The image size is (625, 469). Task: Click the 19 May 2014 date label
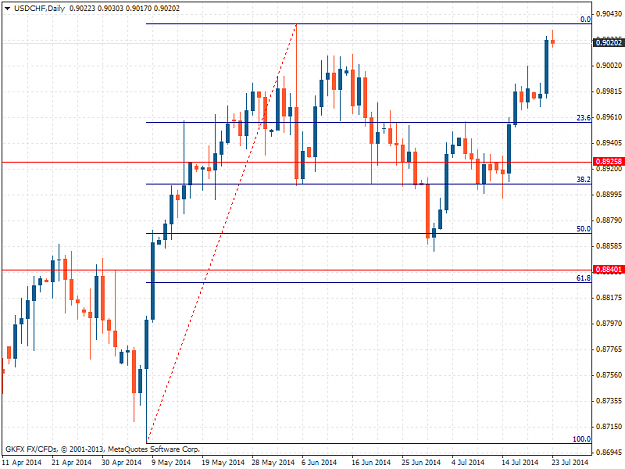pyautogui.click(x=223, y=462)
